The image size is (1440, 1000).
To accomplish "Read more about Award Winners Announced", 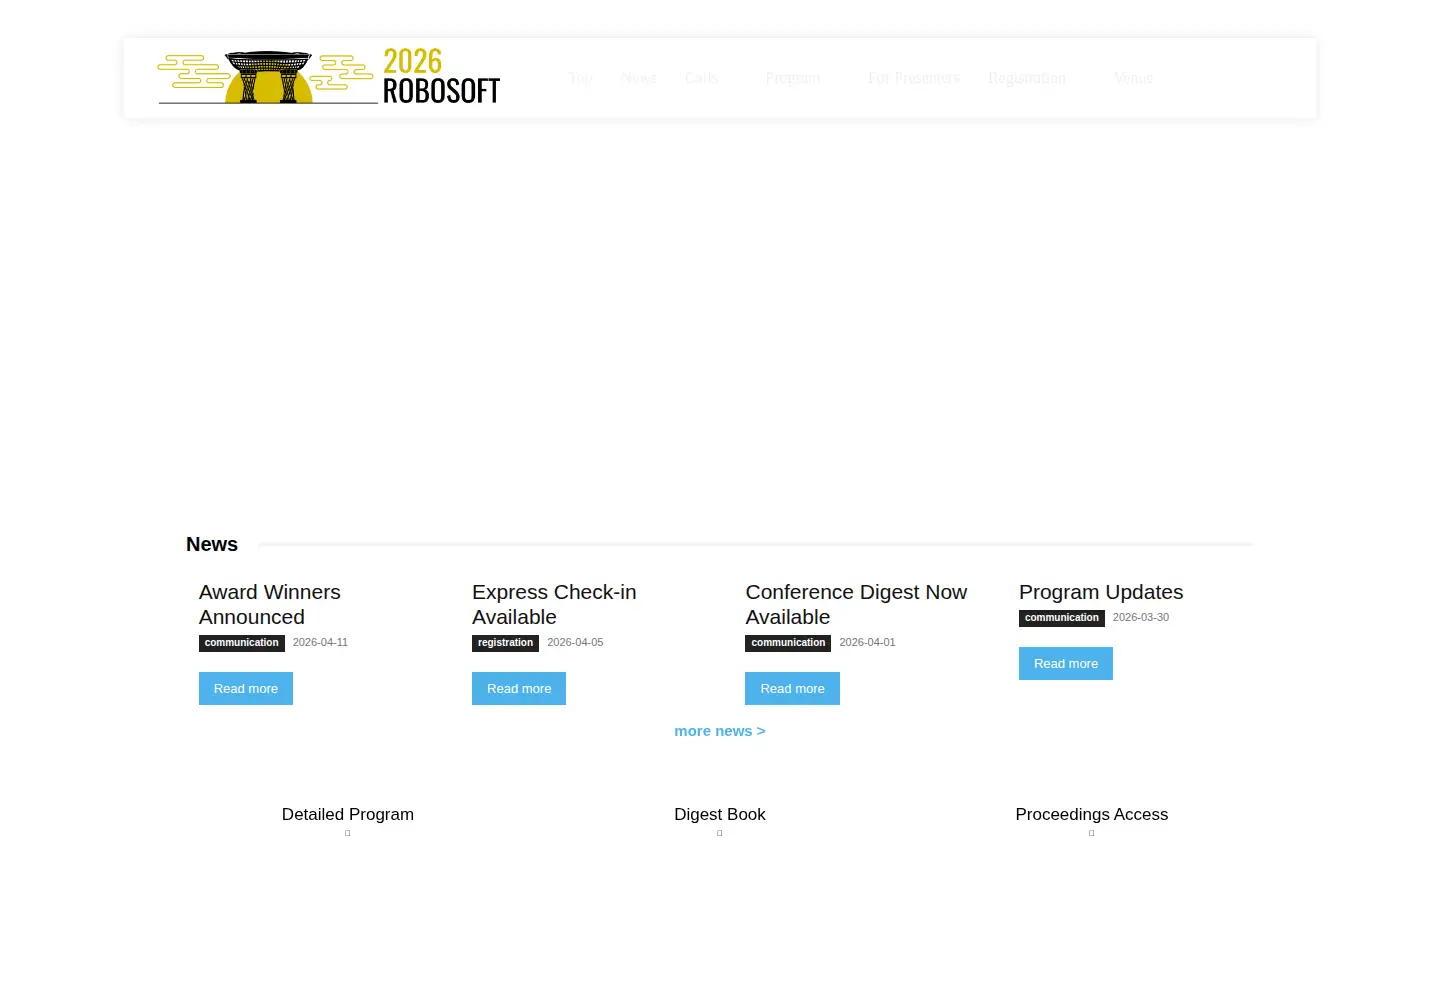I will pos(246,688).
